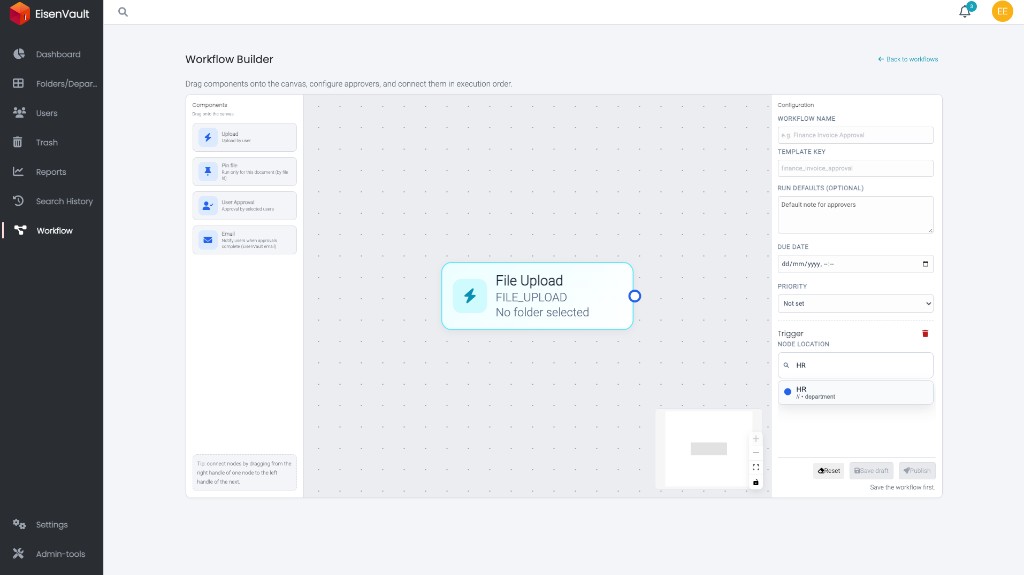Click the Pin file component label
The height and width of the screenshot is (575, 1024).
229,165
